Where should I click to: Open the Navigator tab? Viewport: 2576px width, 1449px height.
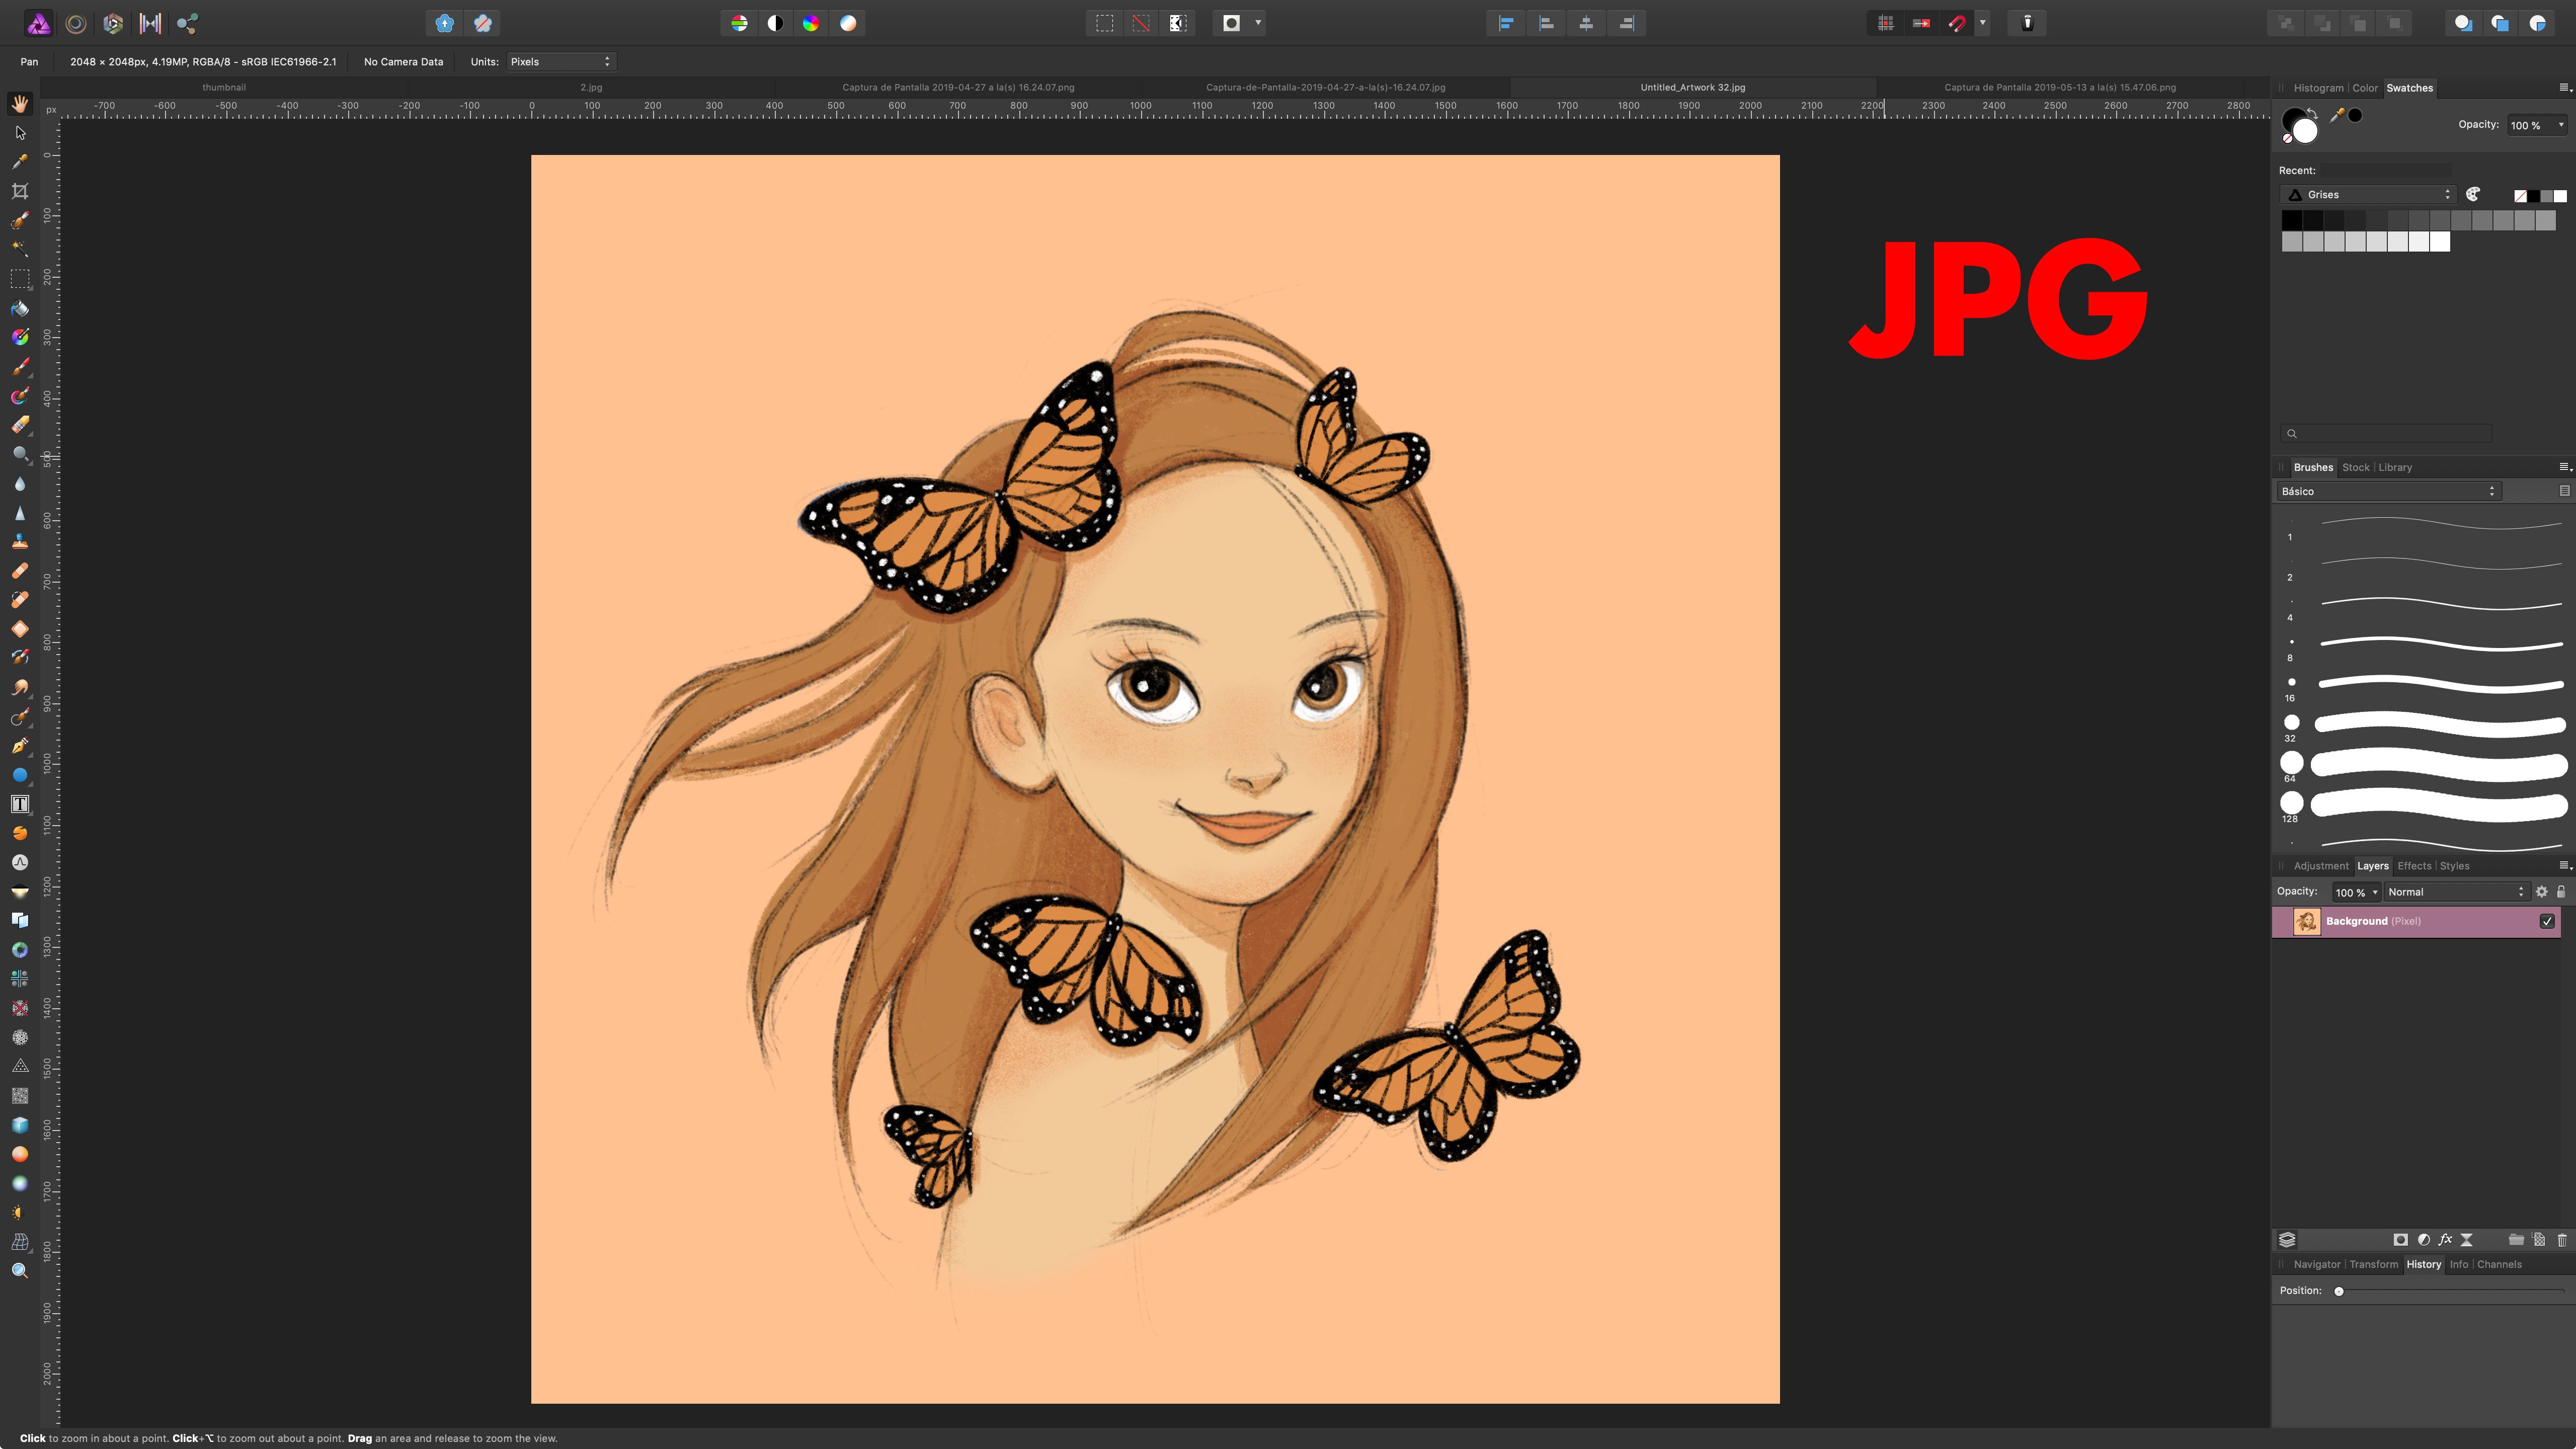[2316, 1264]
